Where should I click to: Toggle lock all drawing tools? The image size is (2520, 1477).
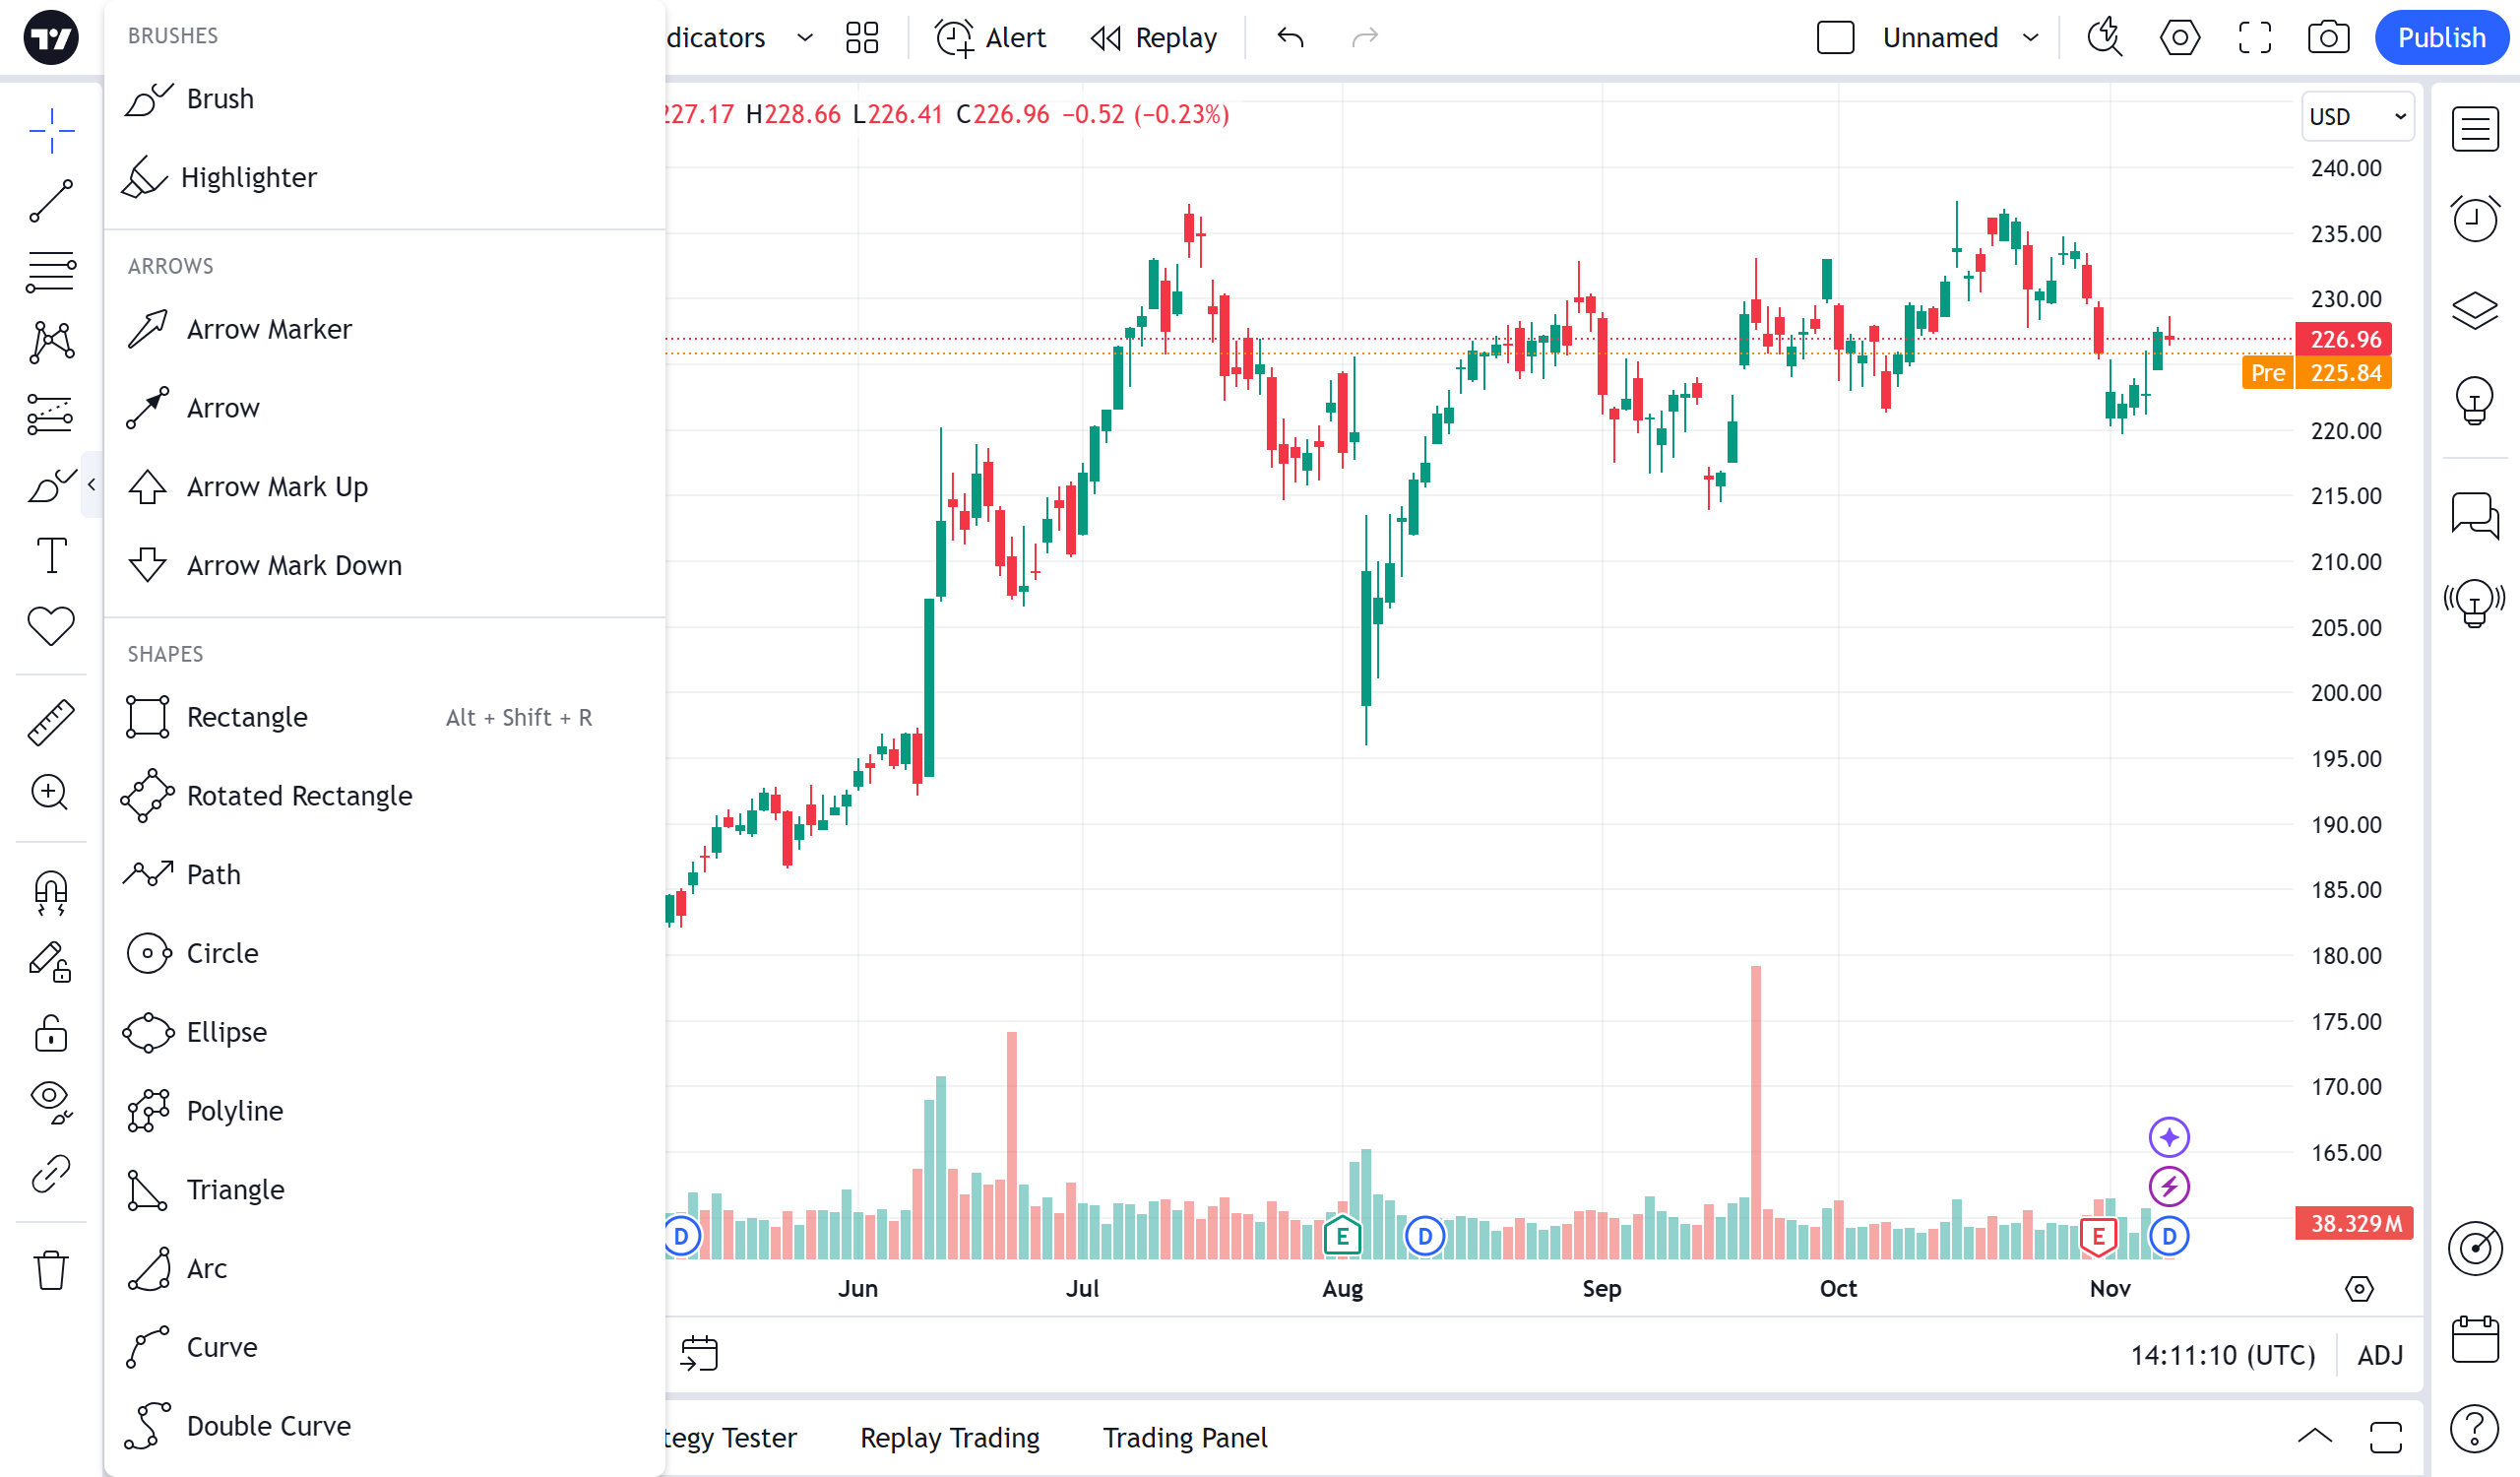point(50,1034)
